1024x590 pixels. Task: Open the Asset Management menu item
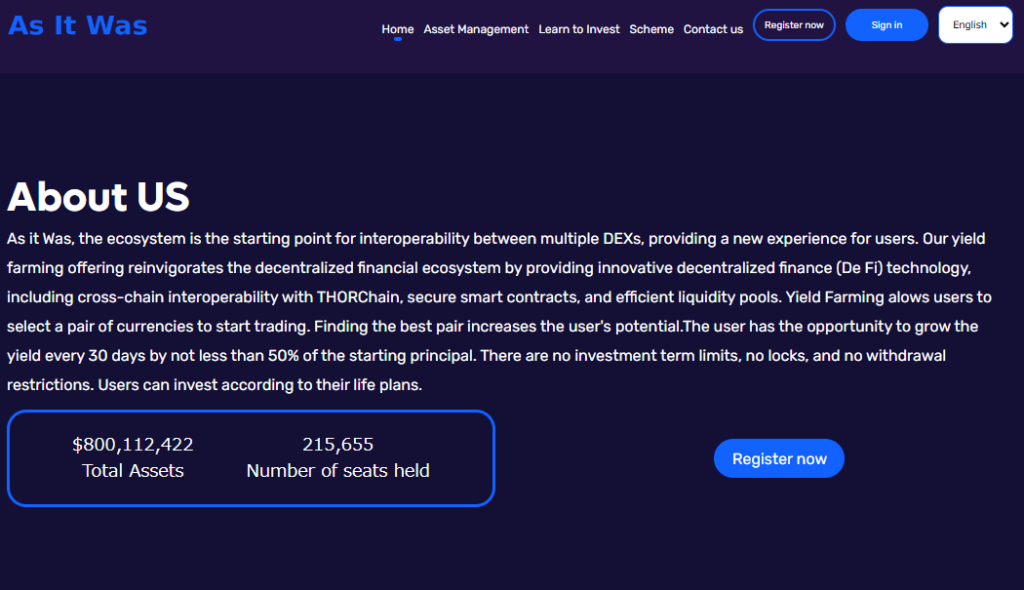pos(476,29)
